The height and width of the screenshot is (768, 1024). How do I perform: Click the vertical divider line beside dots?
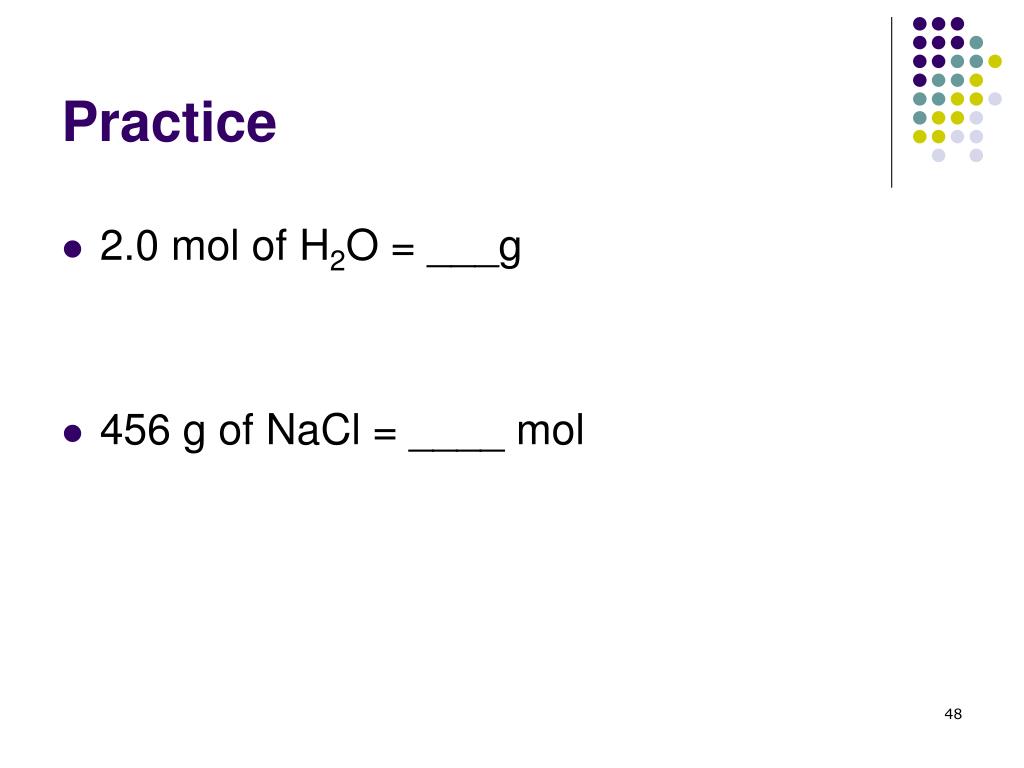coord(891,103)
